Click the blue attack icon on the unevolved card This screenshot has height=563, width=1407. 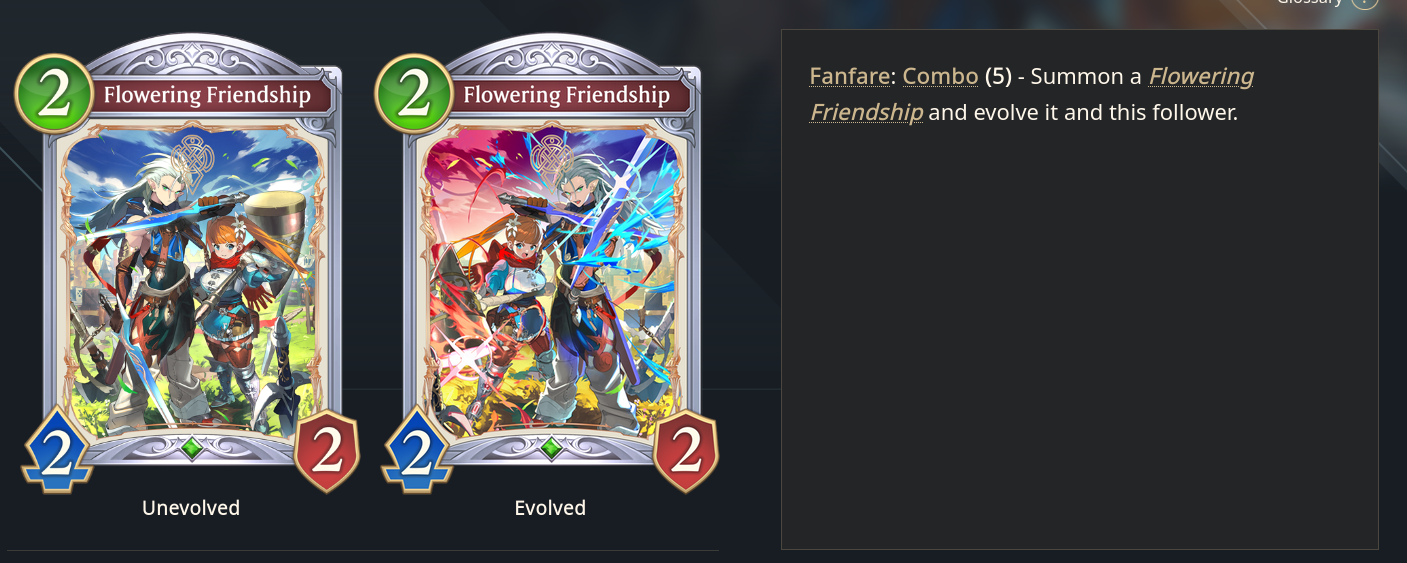click(x=57, y=451)
